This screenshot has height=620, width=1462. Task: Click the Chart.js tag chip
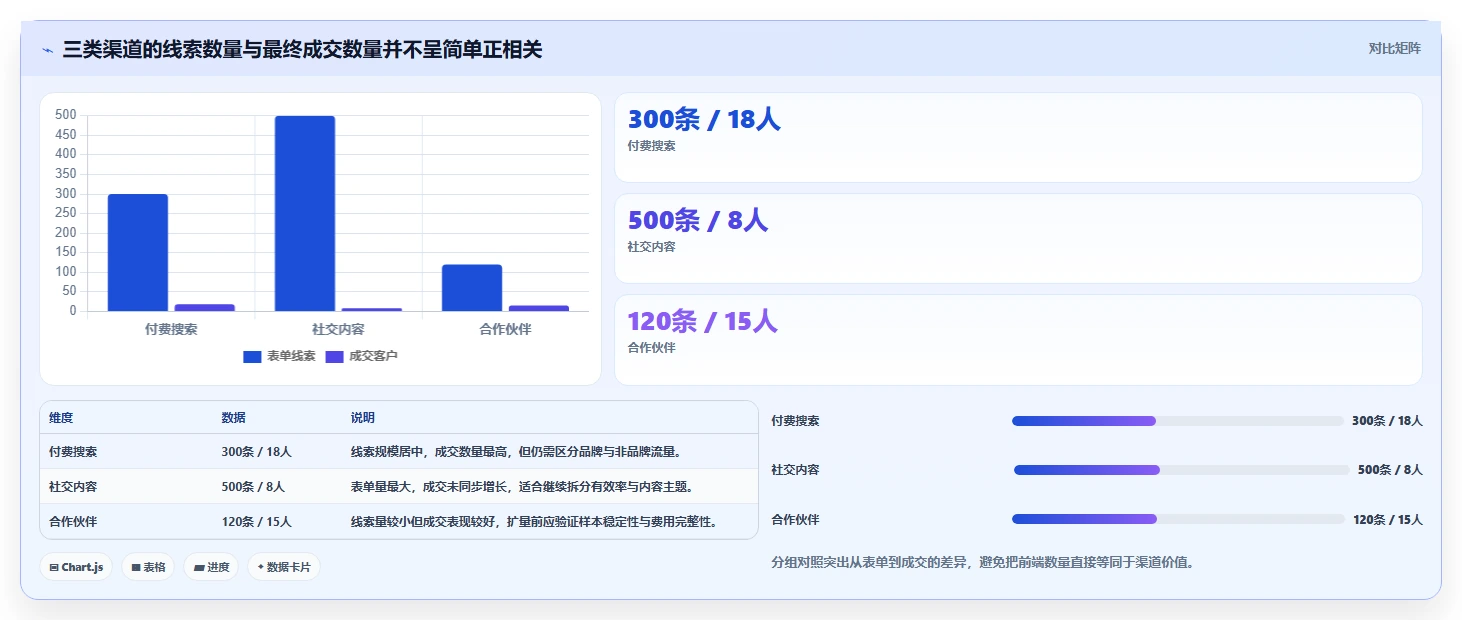pos(77,567)
